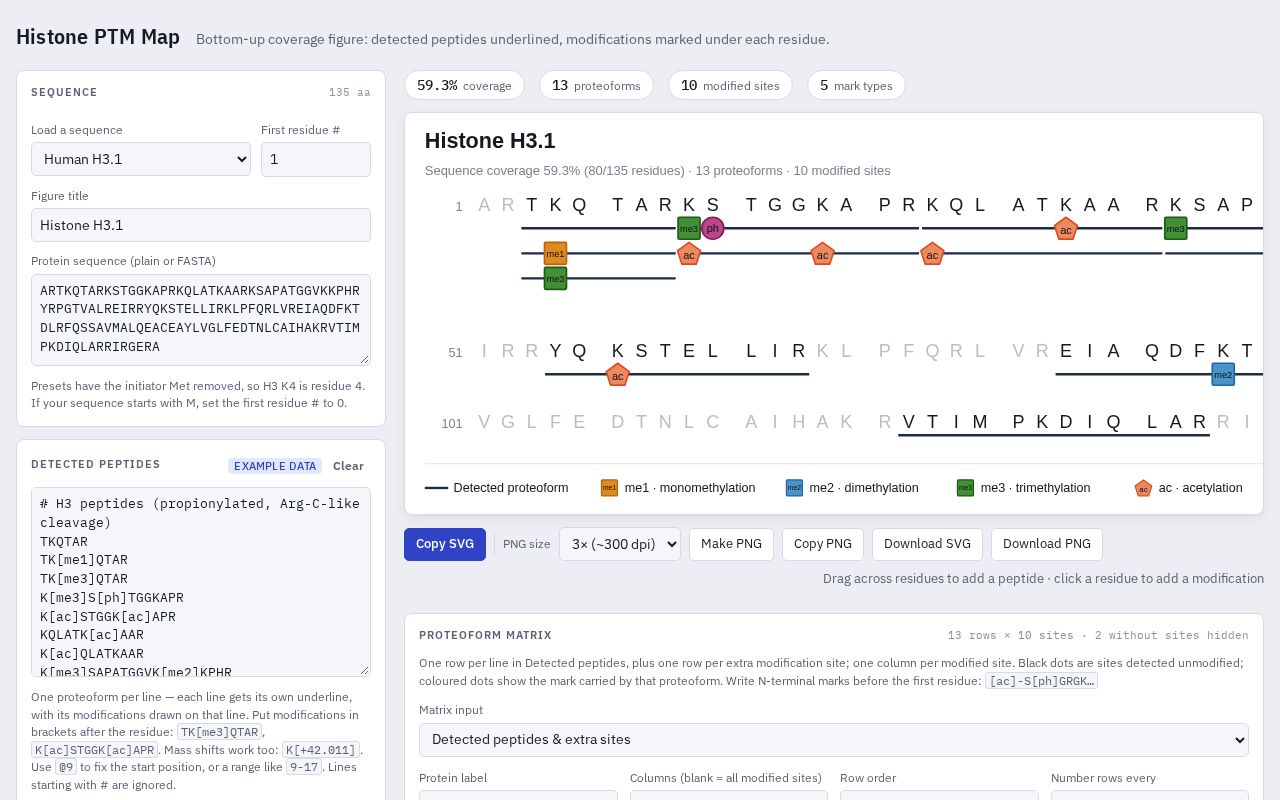Click the green me3 marker under K4
Screen dimensions: 1280x800
(x=555, y=279)
